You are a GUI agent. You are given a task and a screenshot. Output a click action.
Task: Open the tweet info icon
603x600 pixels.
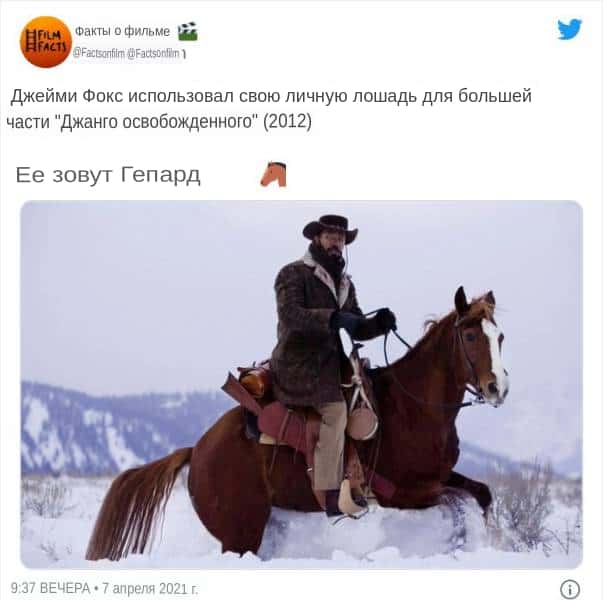570,589
